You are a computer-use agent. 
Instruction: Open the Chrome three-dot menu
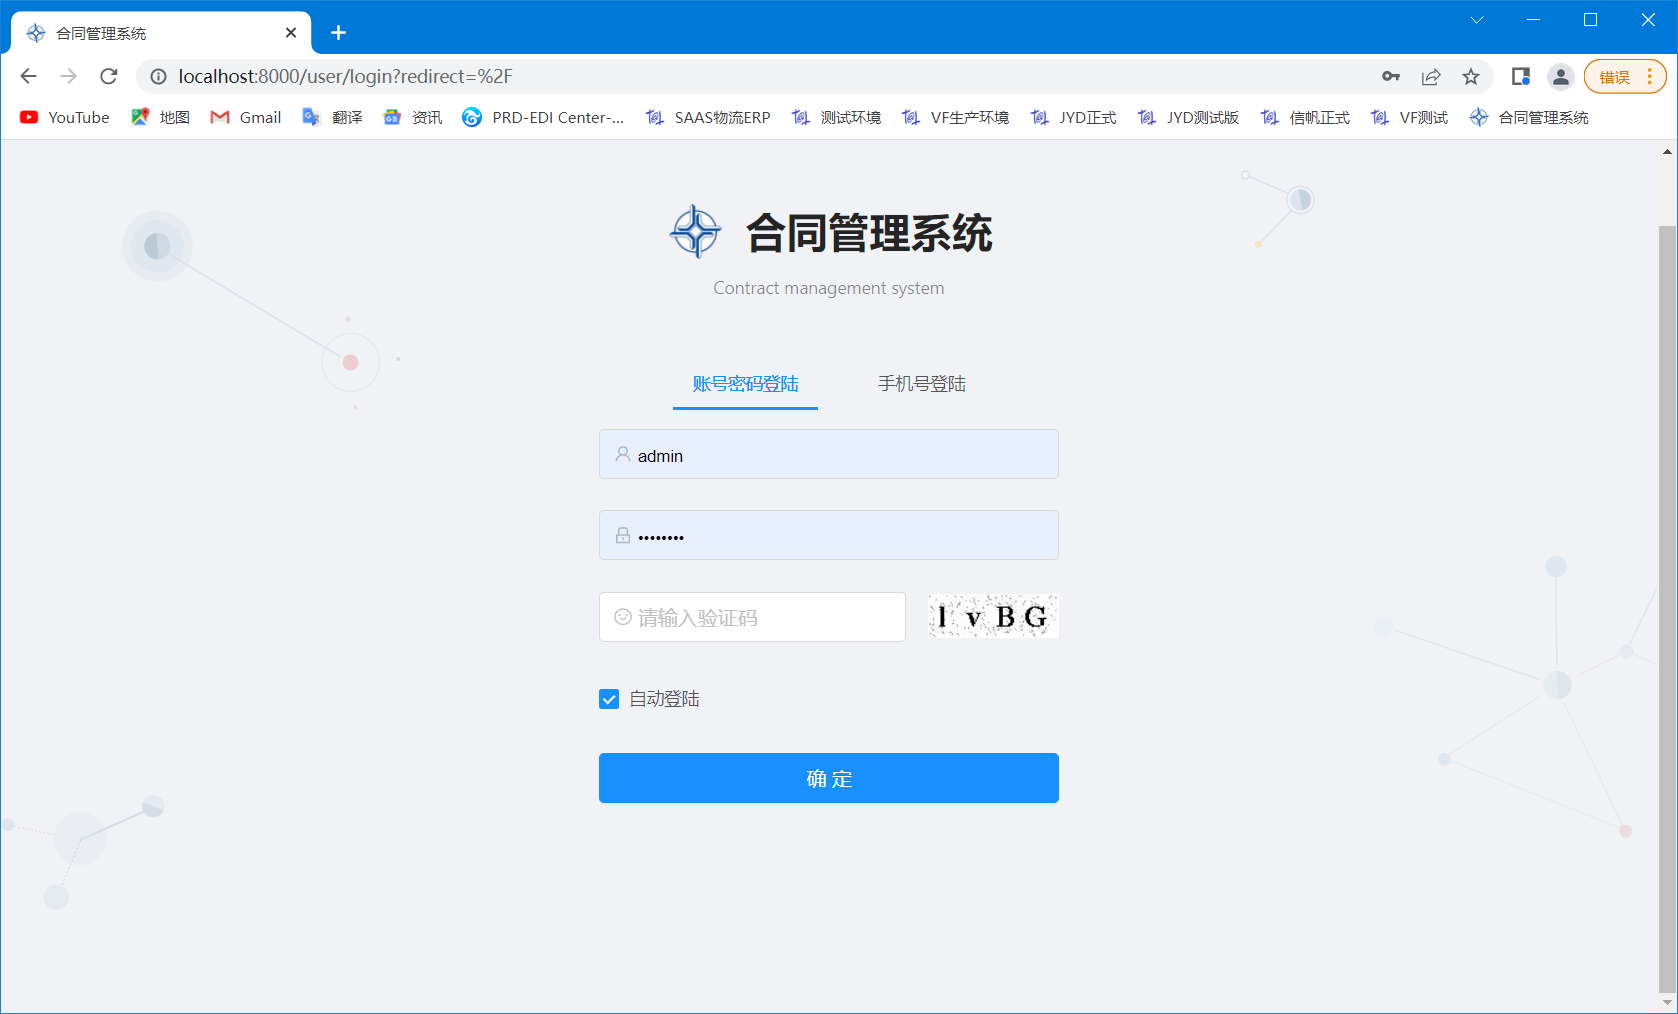pyautogui.click(x=1649, y=76)
